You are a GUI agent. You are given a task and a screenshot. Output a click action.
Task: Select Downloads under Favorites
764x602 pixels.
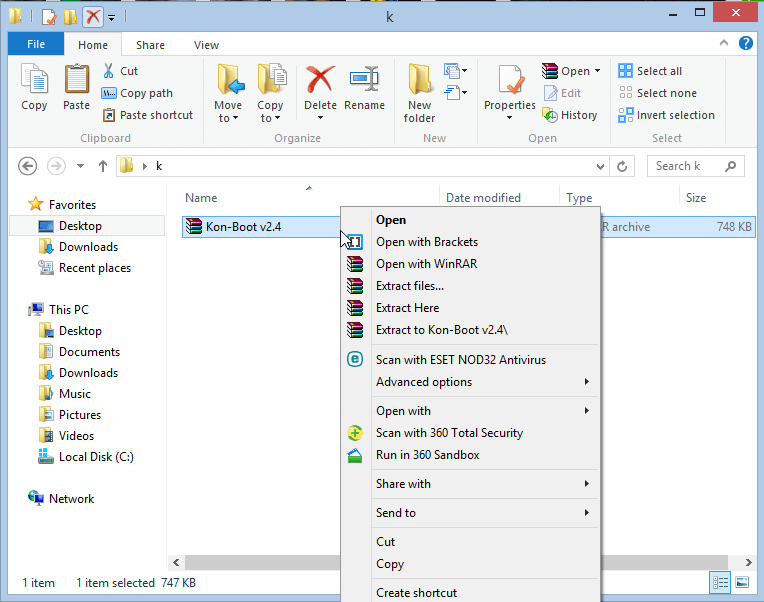(x=87, y=247)
